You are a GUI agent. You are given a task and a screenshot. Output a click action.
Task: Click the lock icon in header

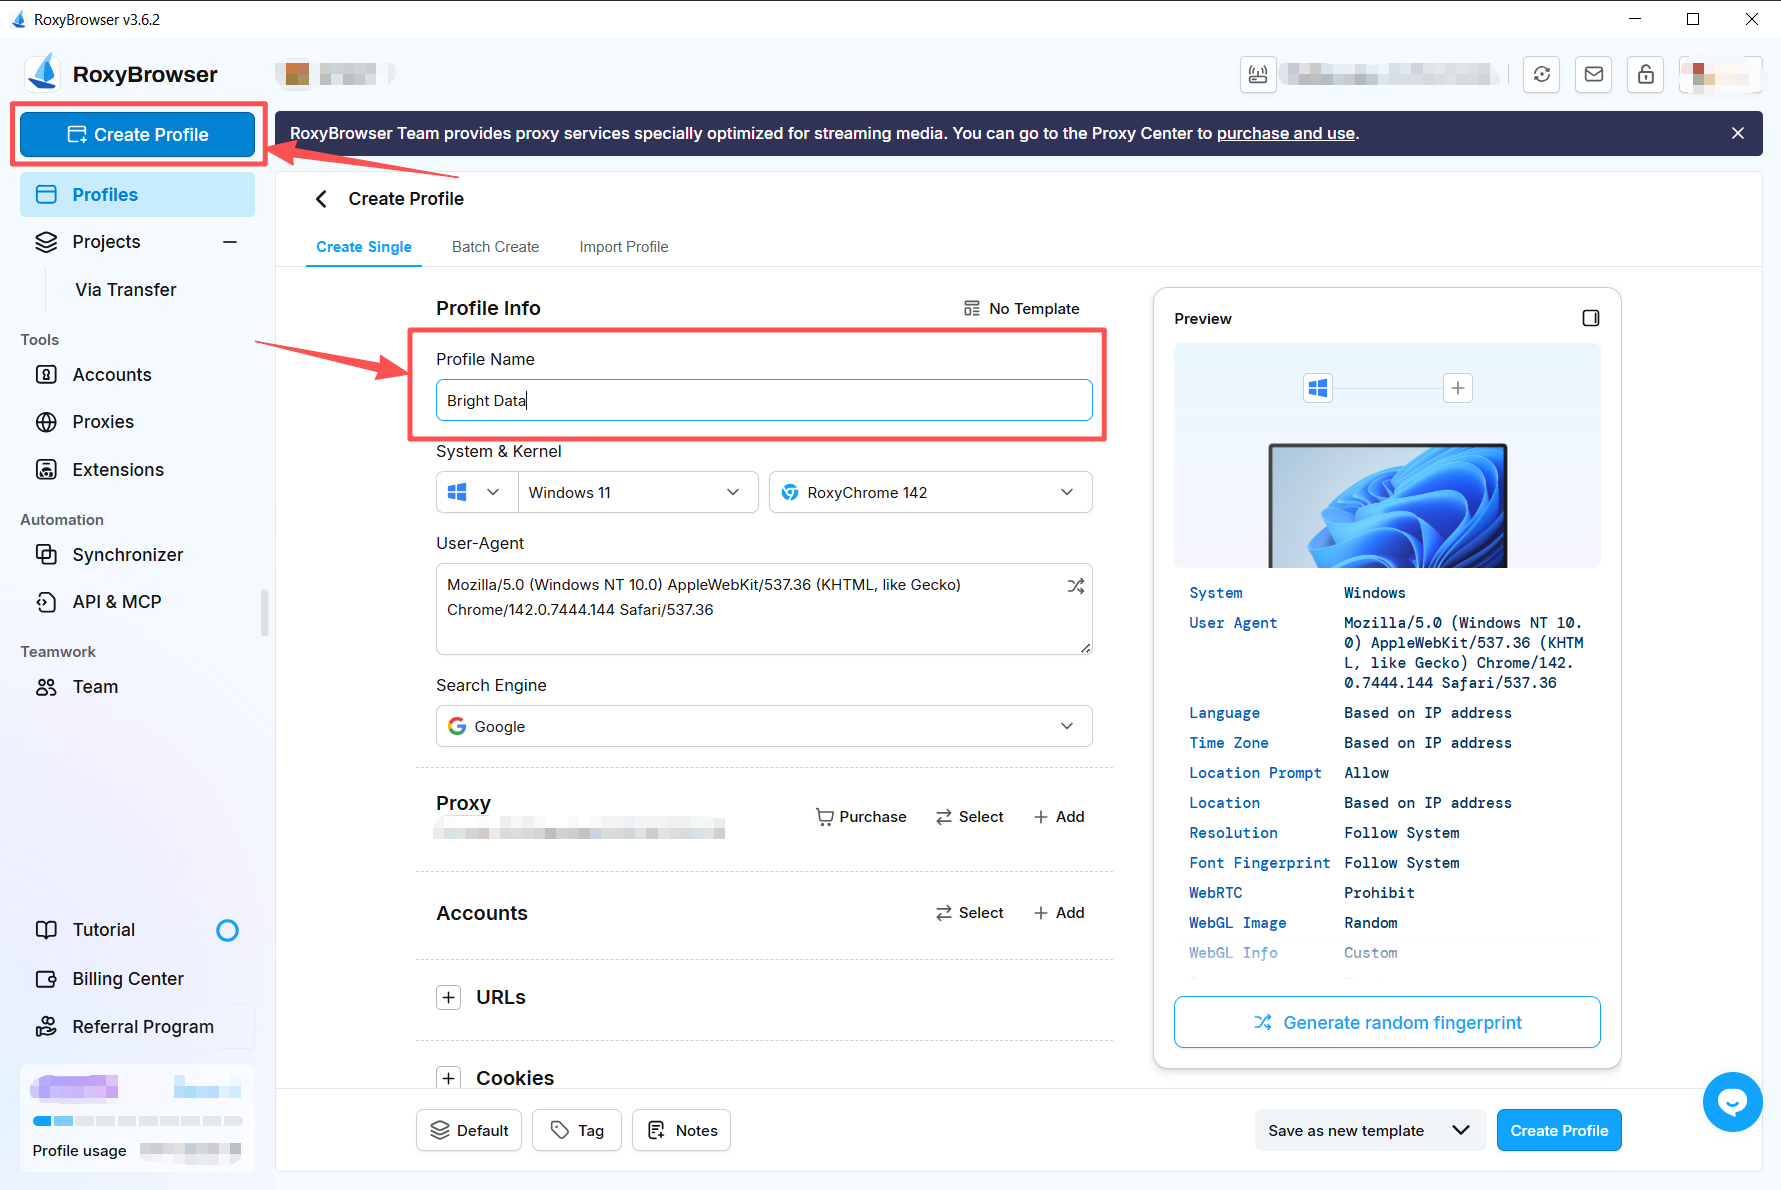coord(1645,74)
